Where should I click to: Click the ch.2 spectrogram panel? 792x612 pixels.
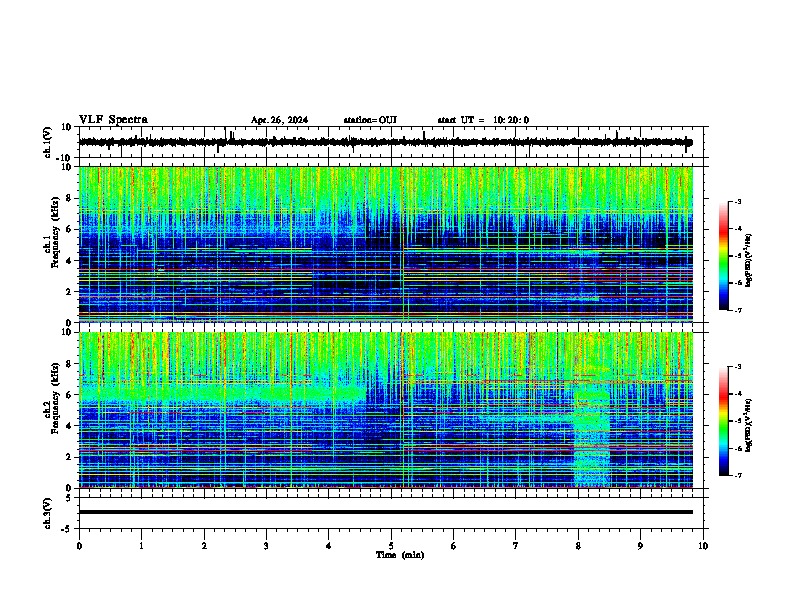[386, 410]
